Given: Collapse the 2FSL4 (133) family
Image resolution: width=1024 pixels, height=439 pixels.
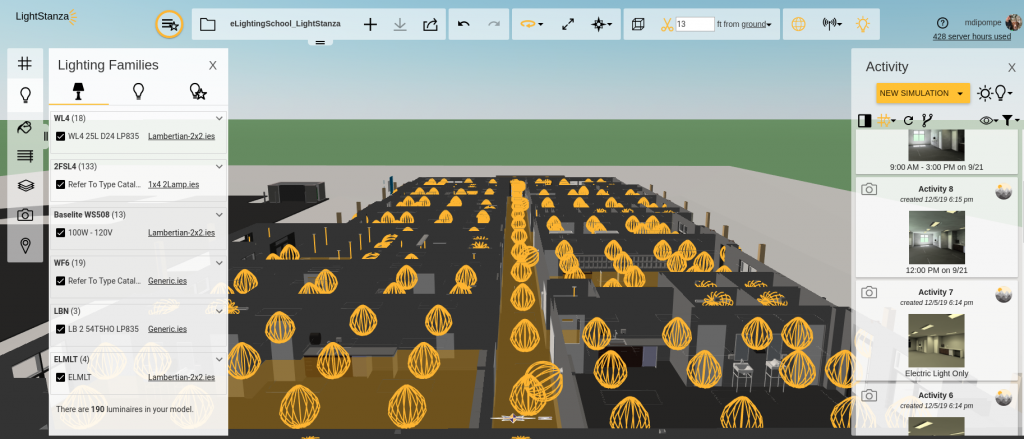Looking at the screenshot, I should click(x=219, y=167).
